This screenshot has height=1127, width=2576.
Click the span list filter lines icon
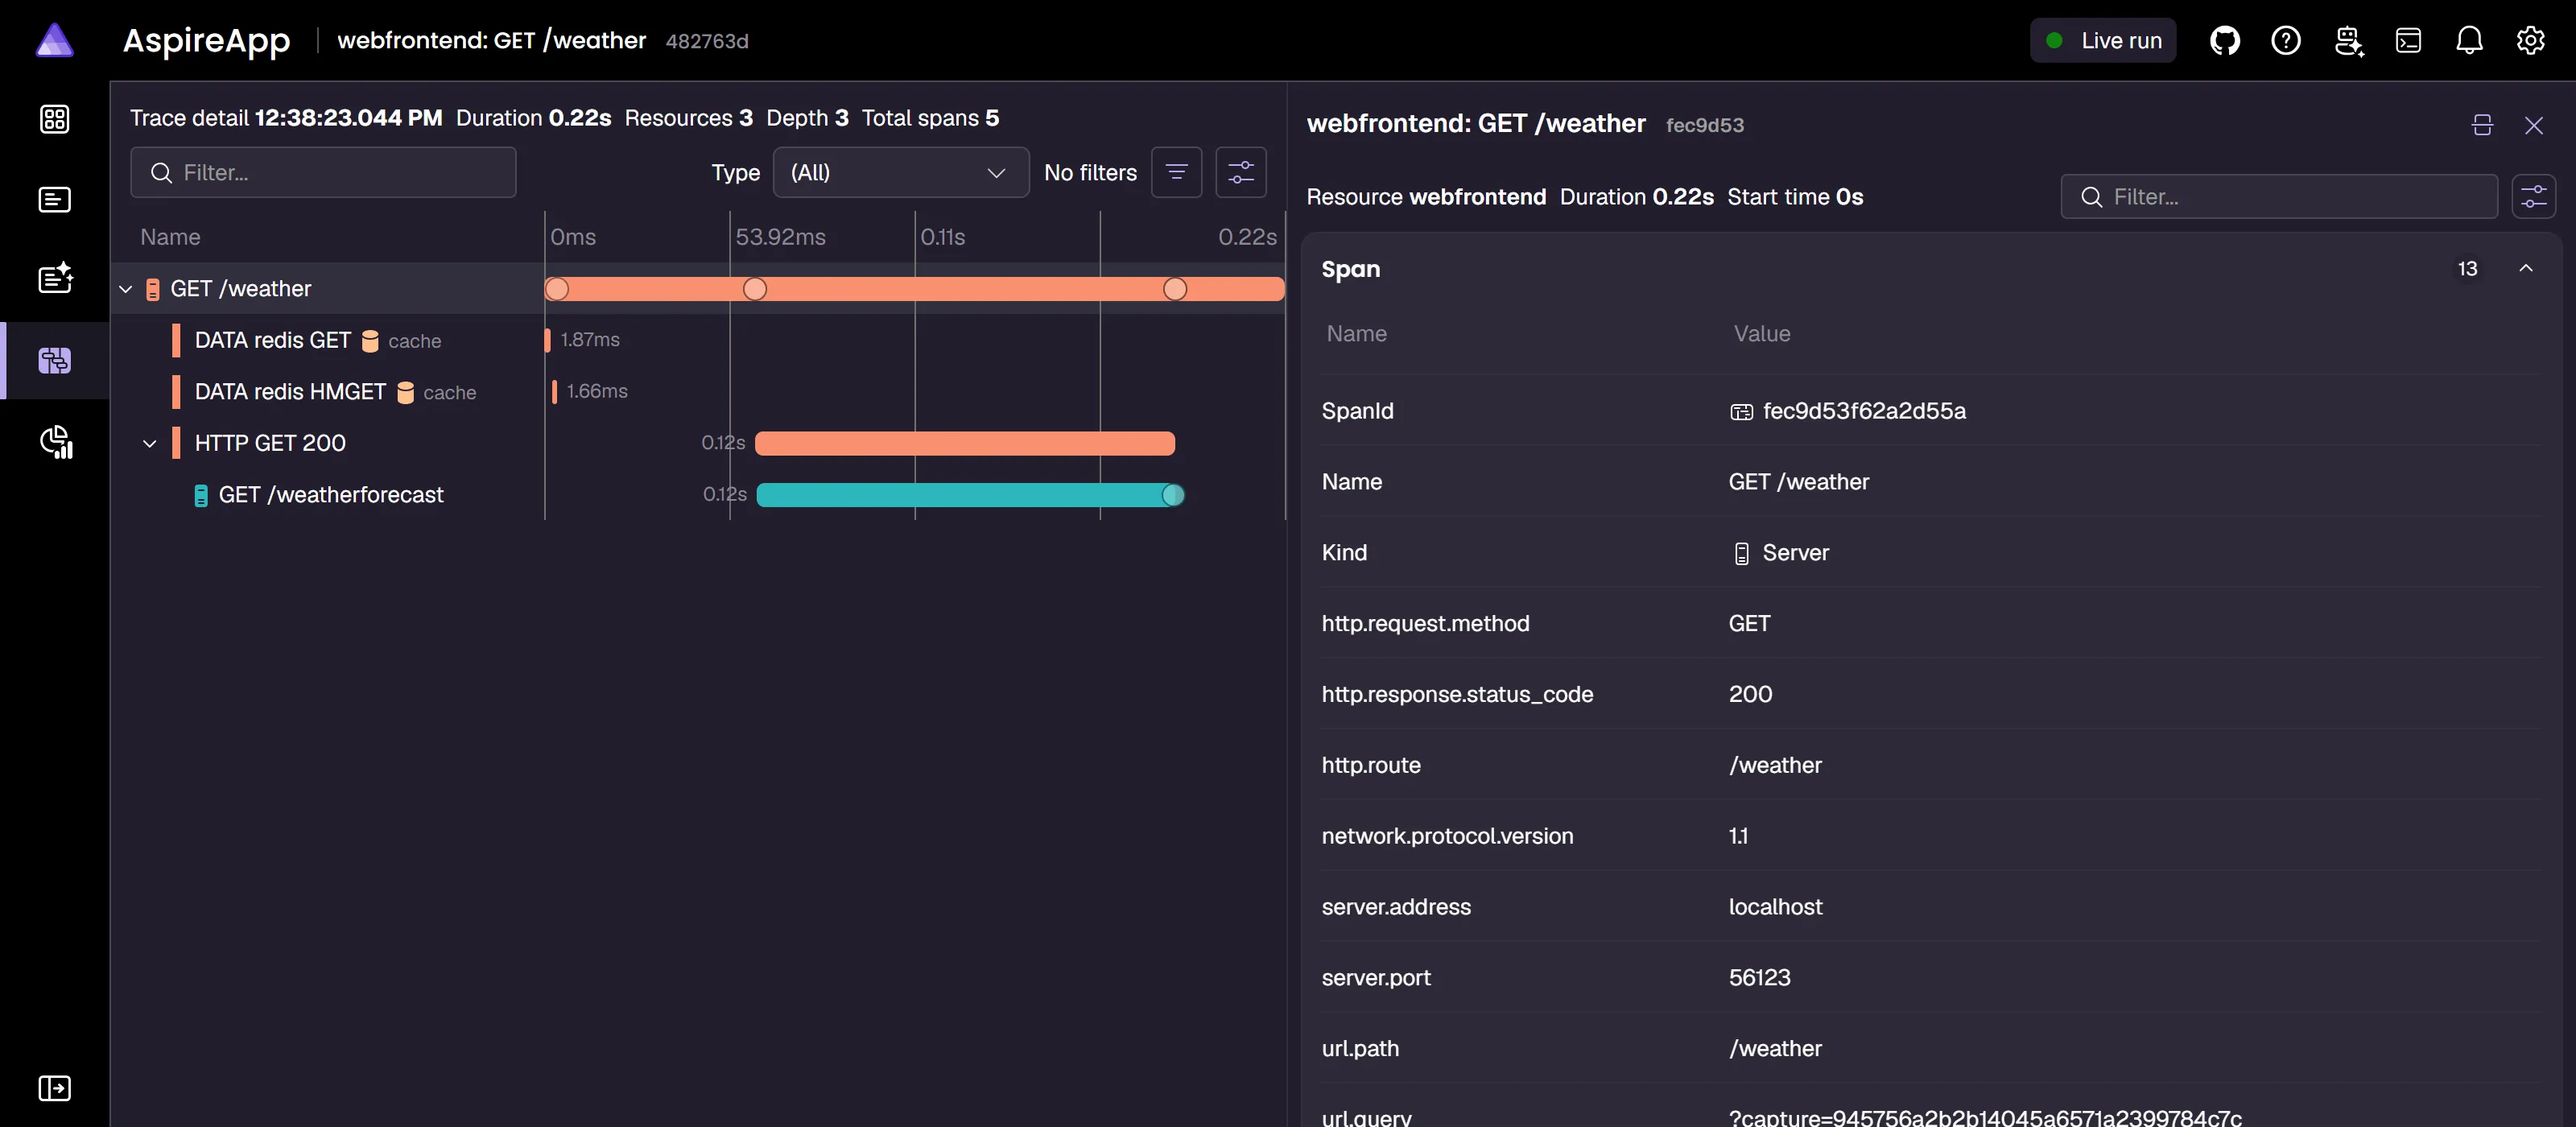(x=1176, y=172)
